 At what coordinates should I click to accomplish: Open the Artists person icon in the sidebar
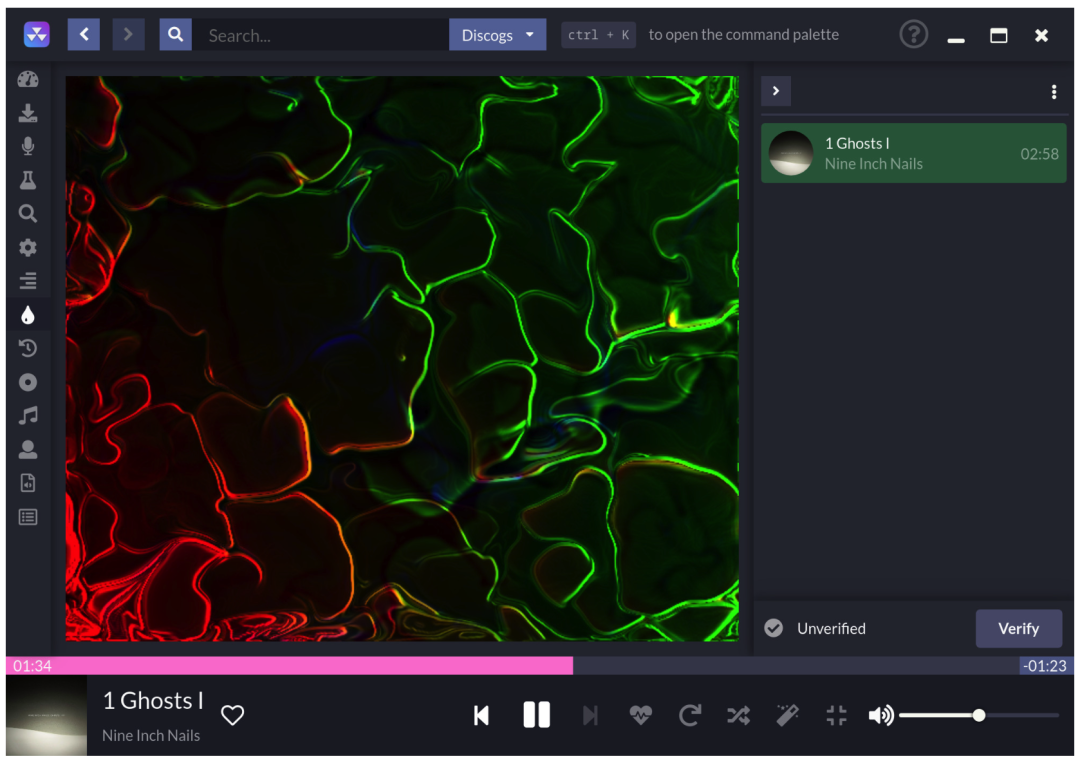(x=28, y=449)
